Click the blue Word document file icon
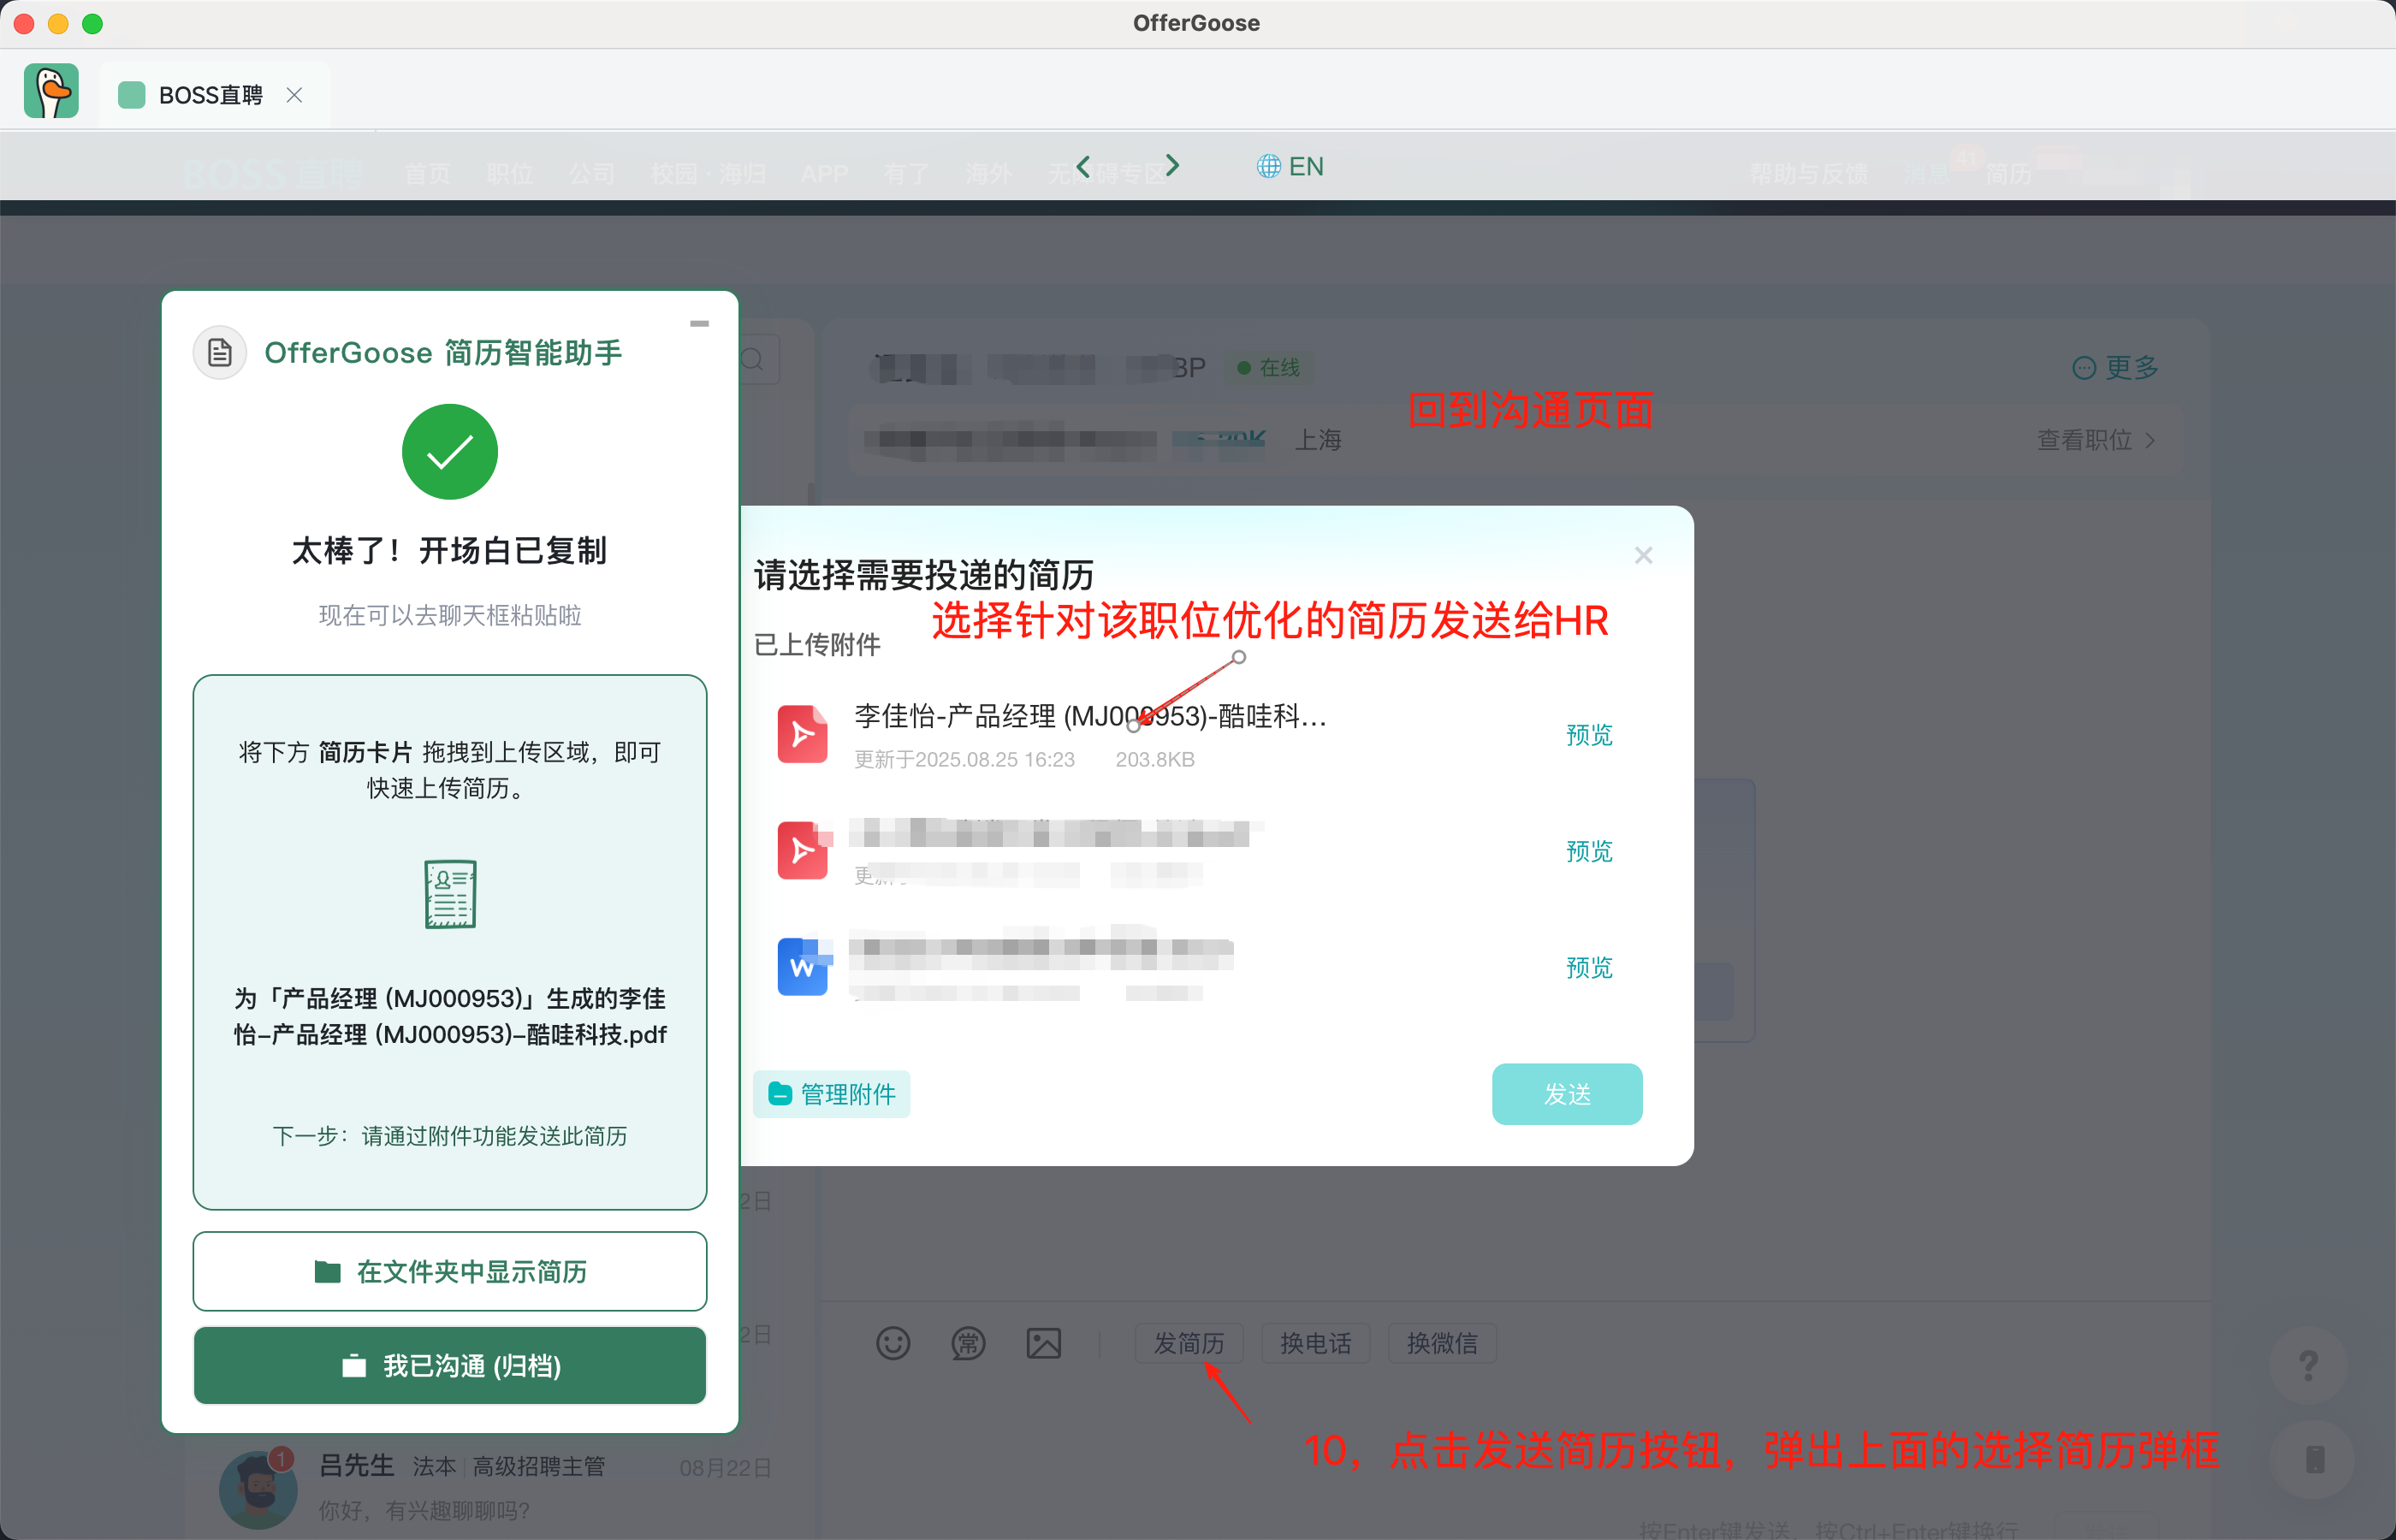 tap(802, 967)
